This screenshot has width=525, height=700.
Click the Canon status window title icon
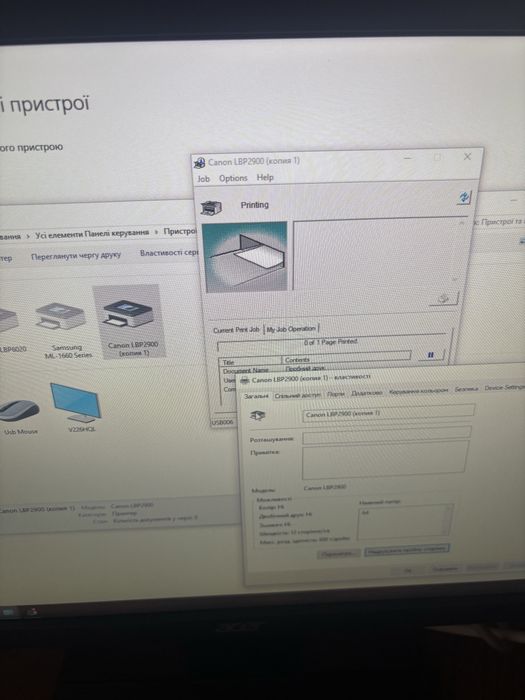click(x=199, y=163)
